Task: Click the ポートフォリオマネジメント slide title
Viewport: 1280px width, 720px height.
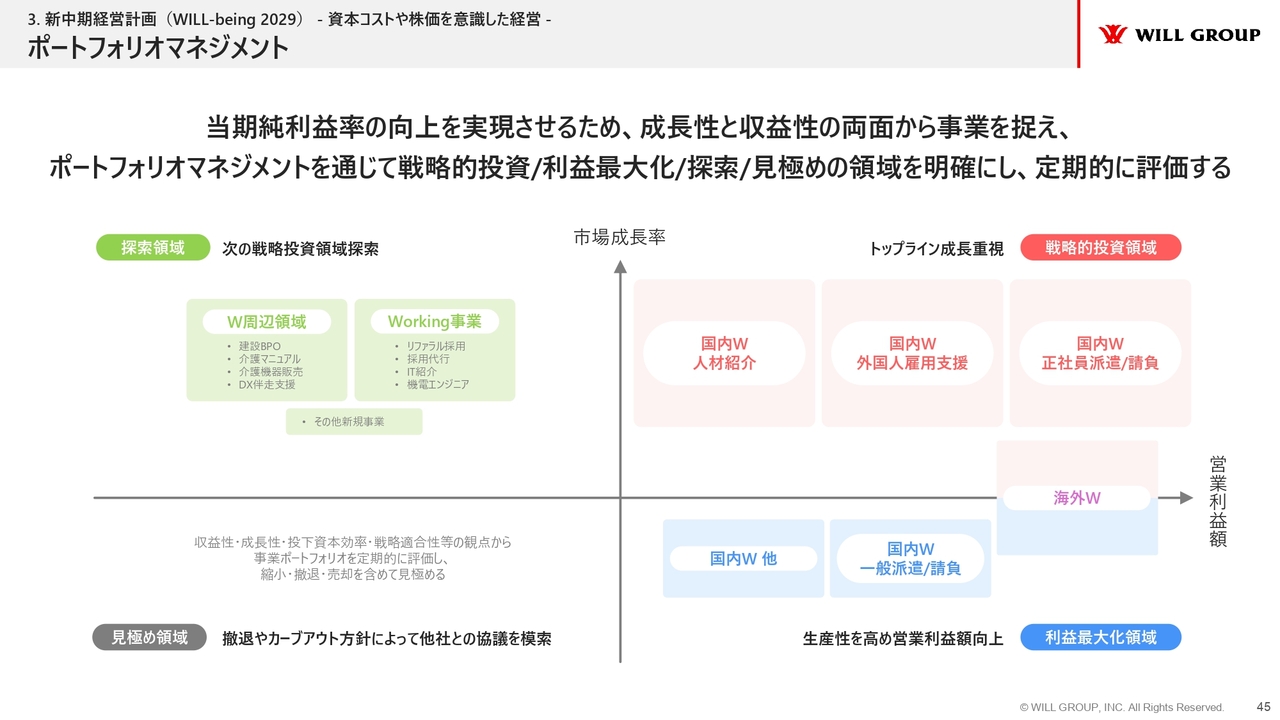Action: [x=158, y=47]
